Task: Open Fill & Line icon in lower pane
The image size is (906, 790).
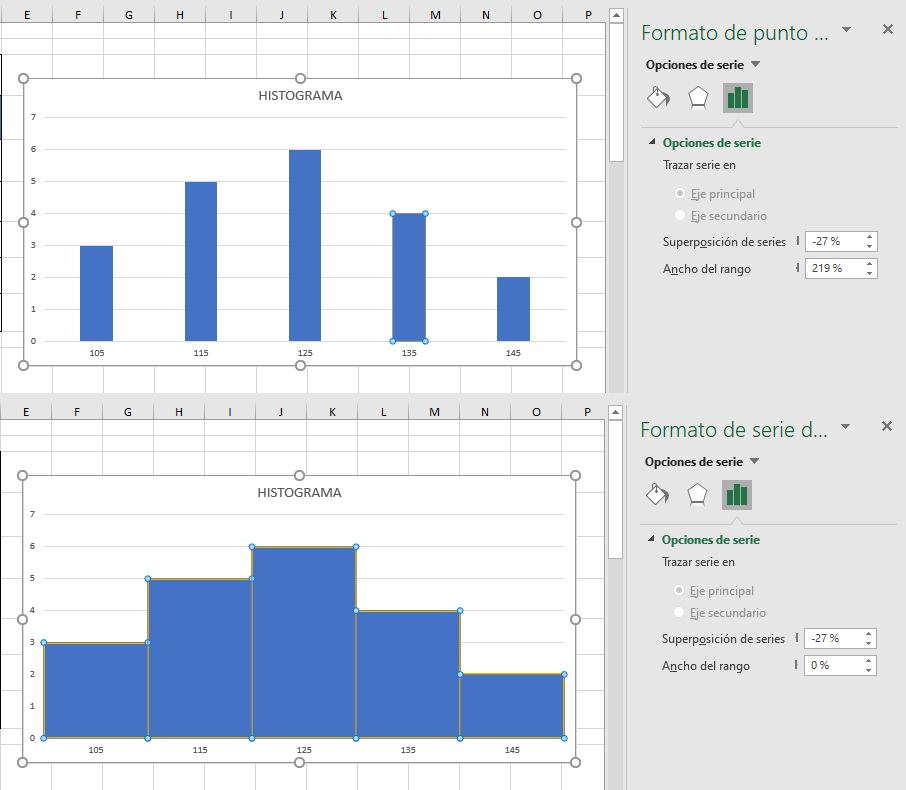Action: [x=657, y=495]
